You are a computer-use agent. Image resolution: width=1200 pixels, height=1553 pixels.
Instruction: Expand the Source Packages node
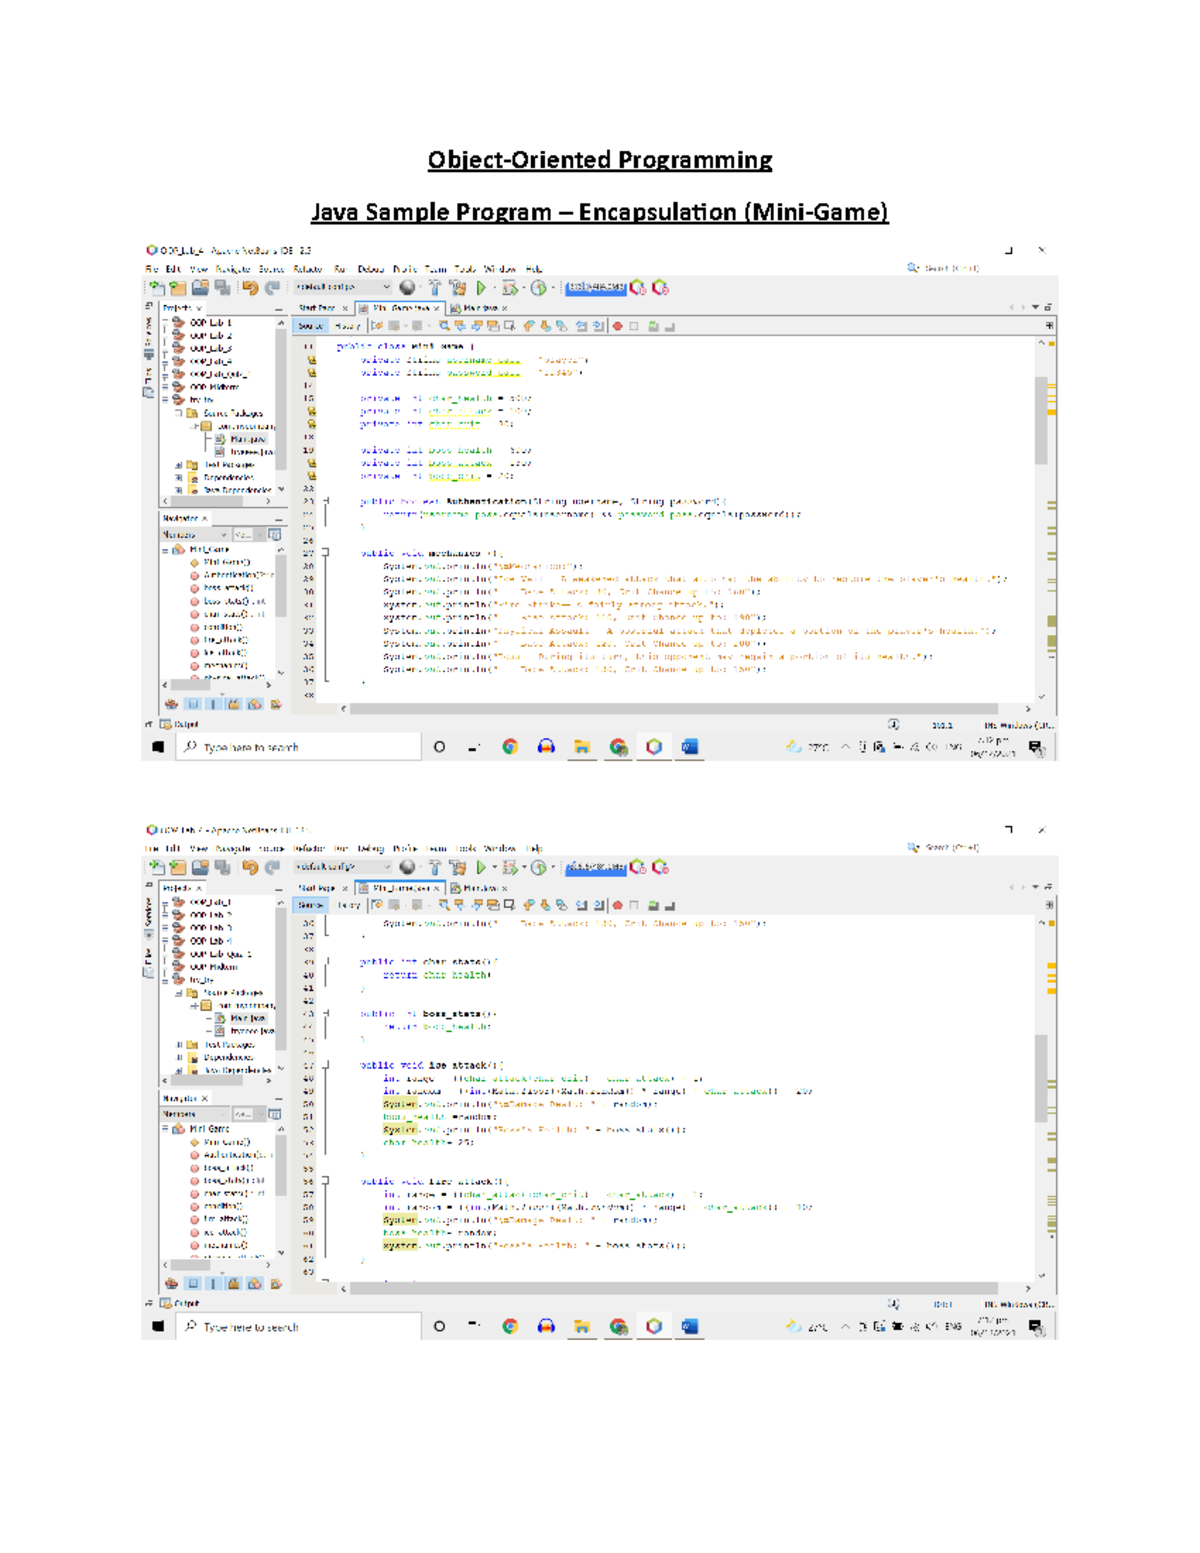point(178,414)
